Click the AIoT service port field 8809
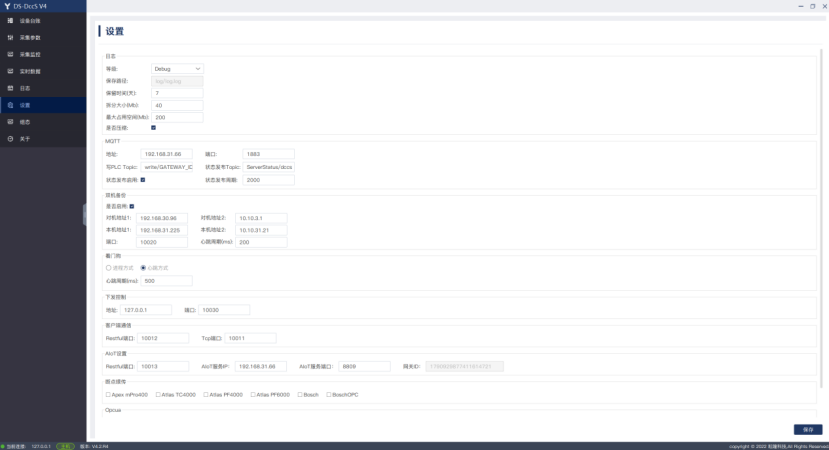The image size is (829, 450). (x=364, y=366)
